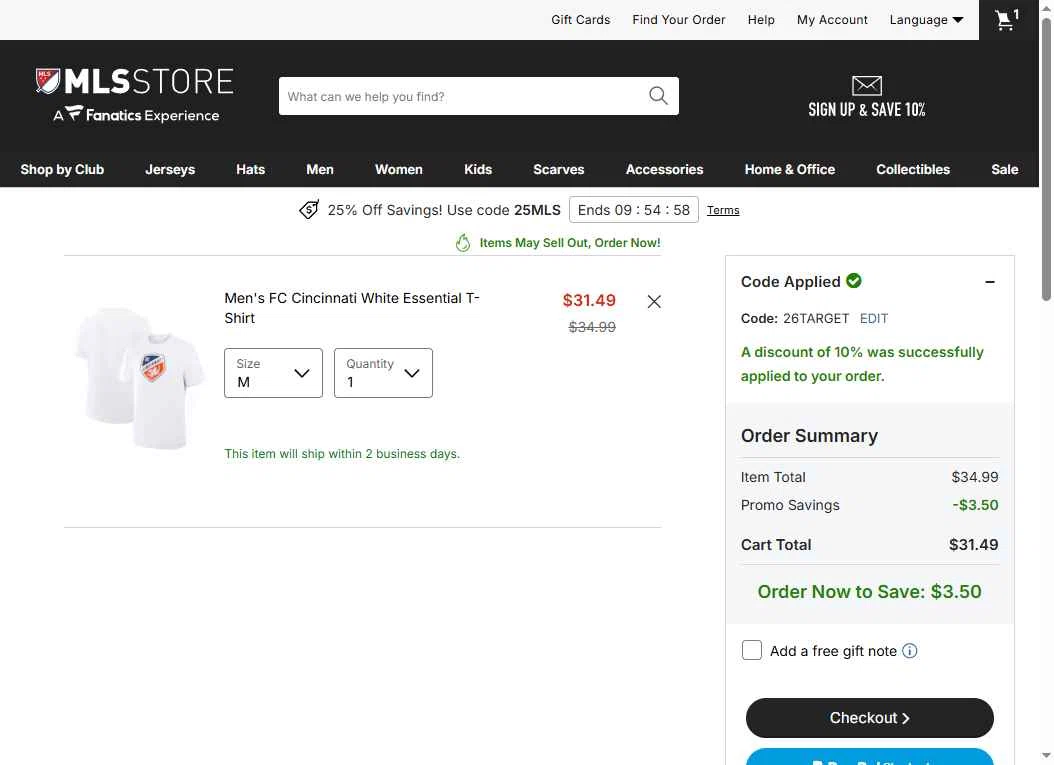
Task: Click EDIT next to code 26TARGET
Action: (x=874, y=319)
